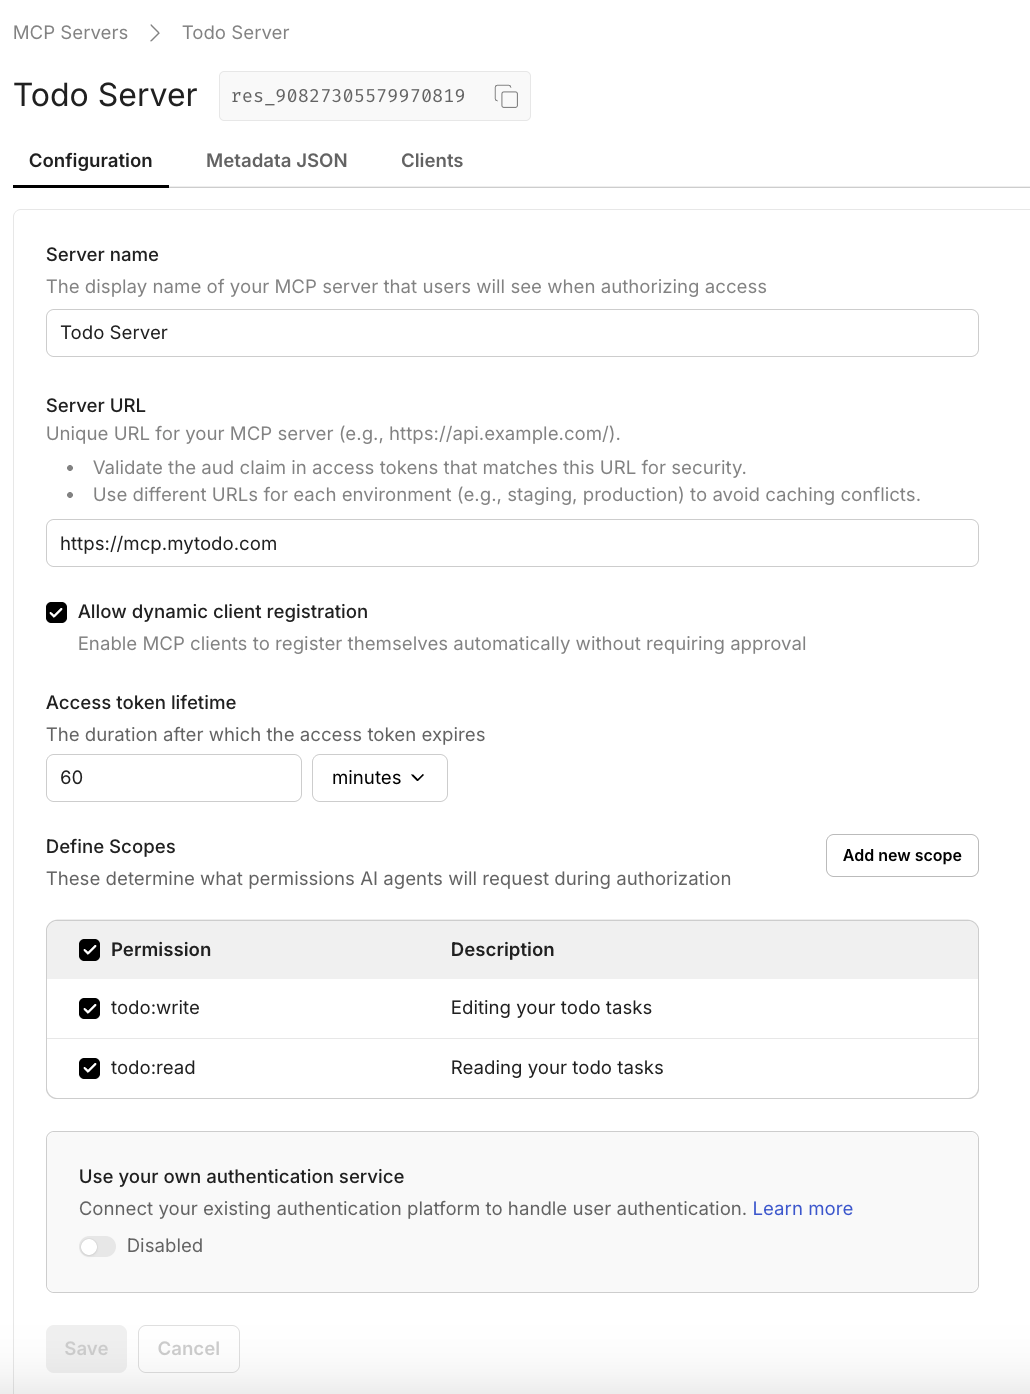Click the Add new scope button

click(901, 855)
